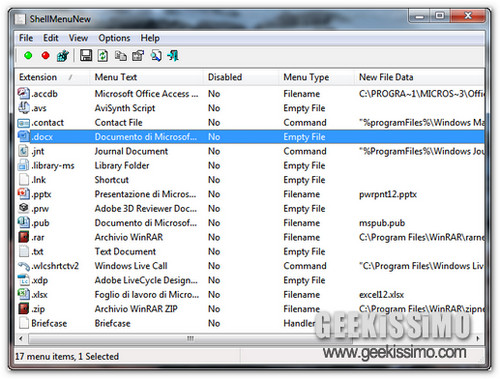Click the 'Handler' menu type of Briefcase

tap(299, 323)
